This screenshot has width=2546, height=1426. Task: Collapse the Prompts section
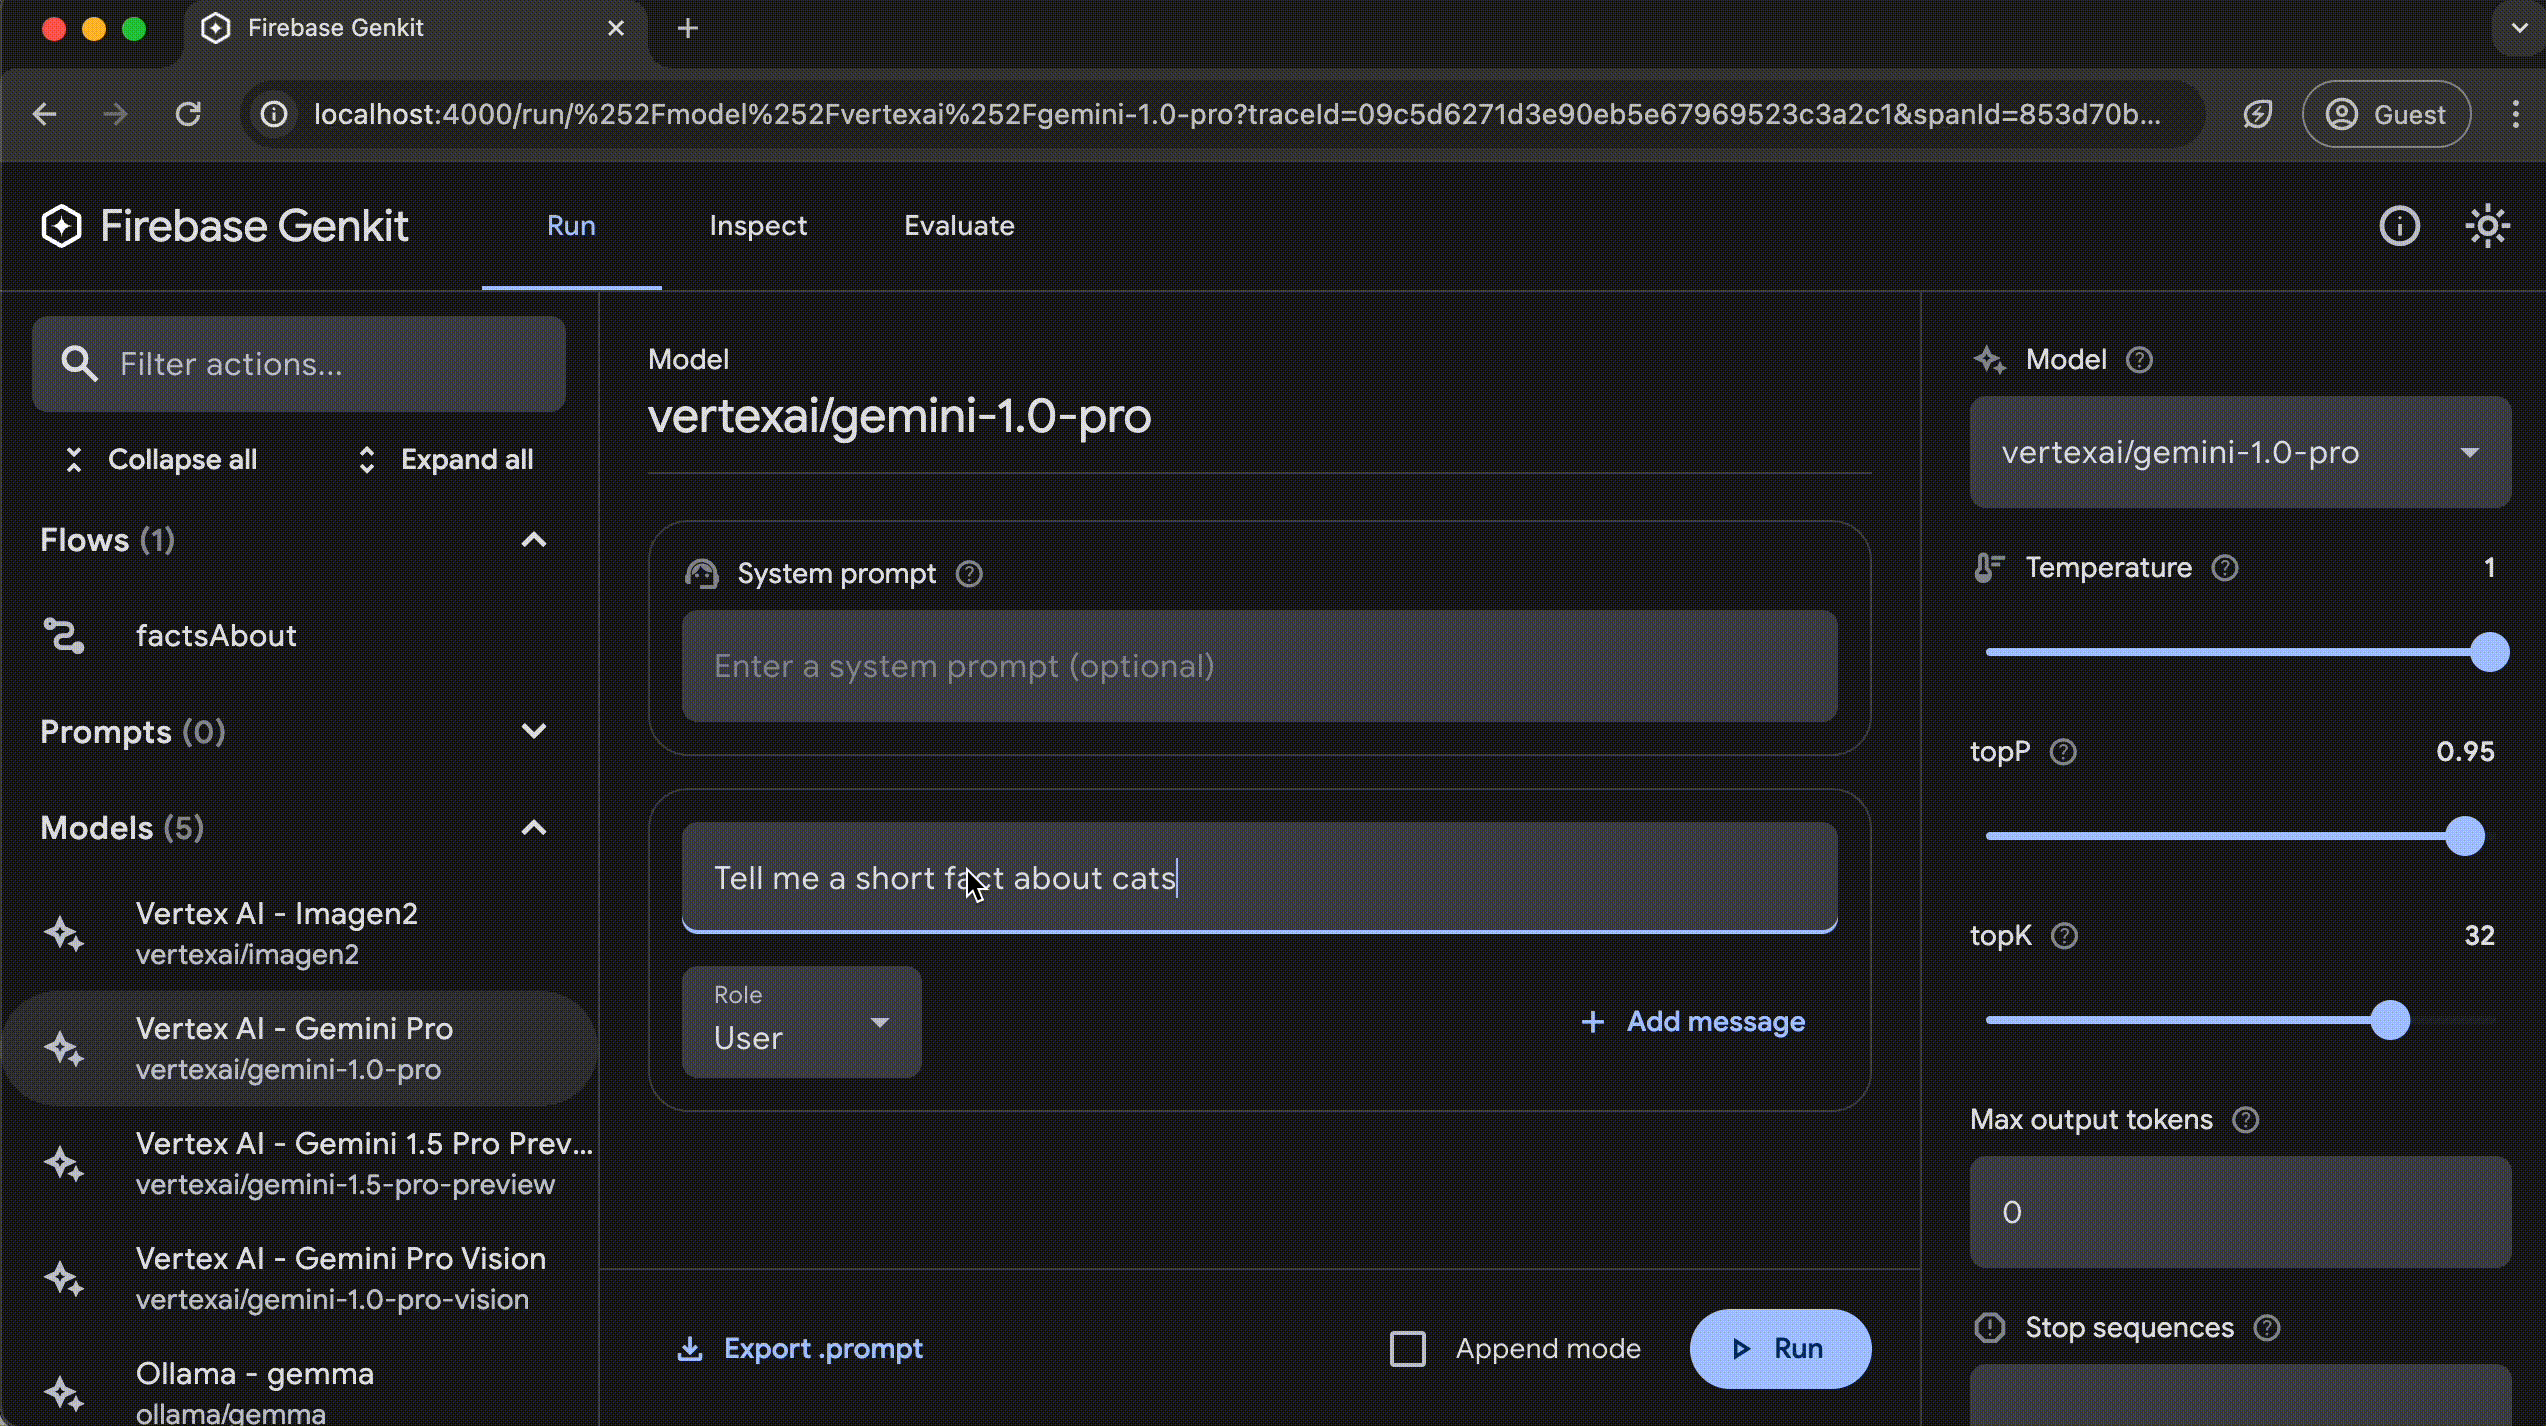coord(535,731)
